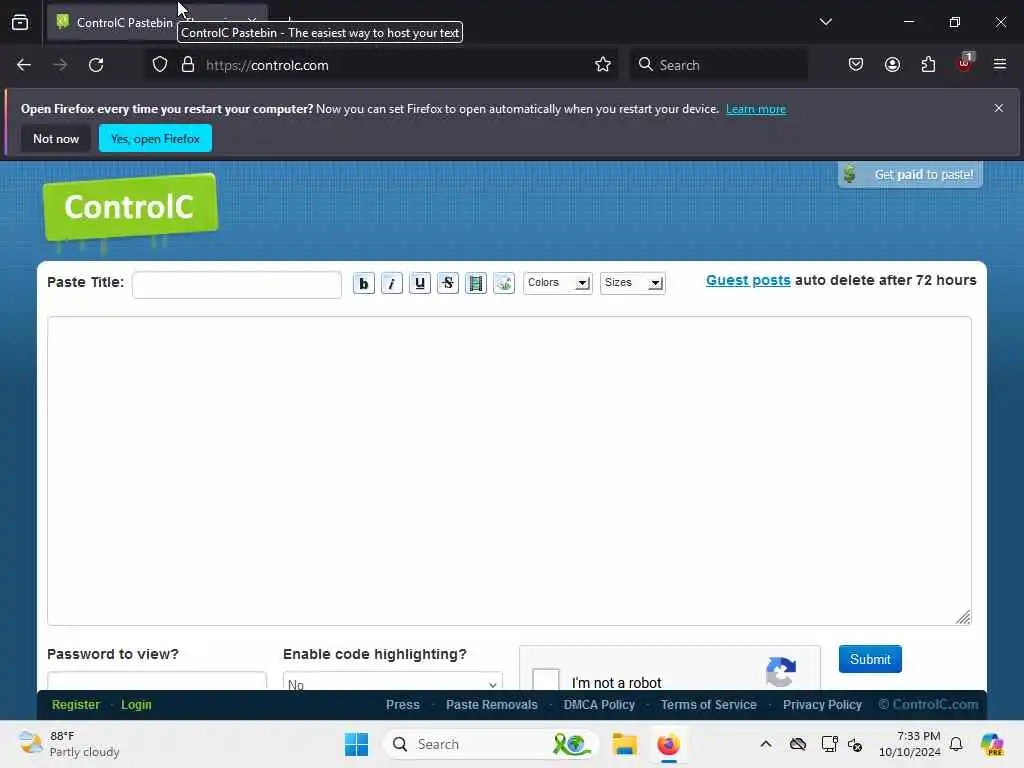Click Not now in Firefox notification

coord(56,138)
